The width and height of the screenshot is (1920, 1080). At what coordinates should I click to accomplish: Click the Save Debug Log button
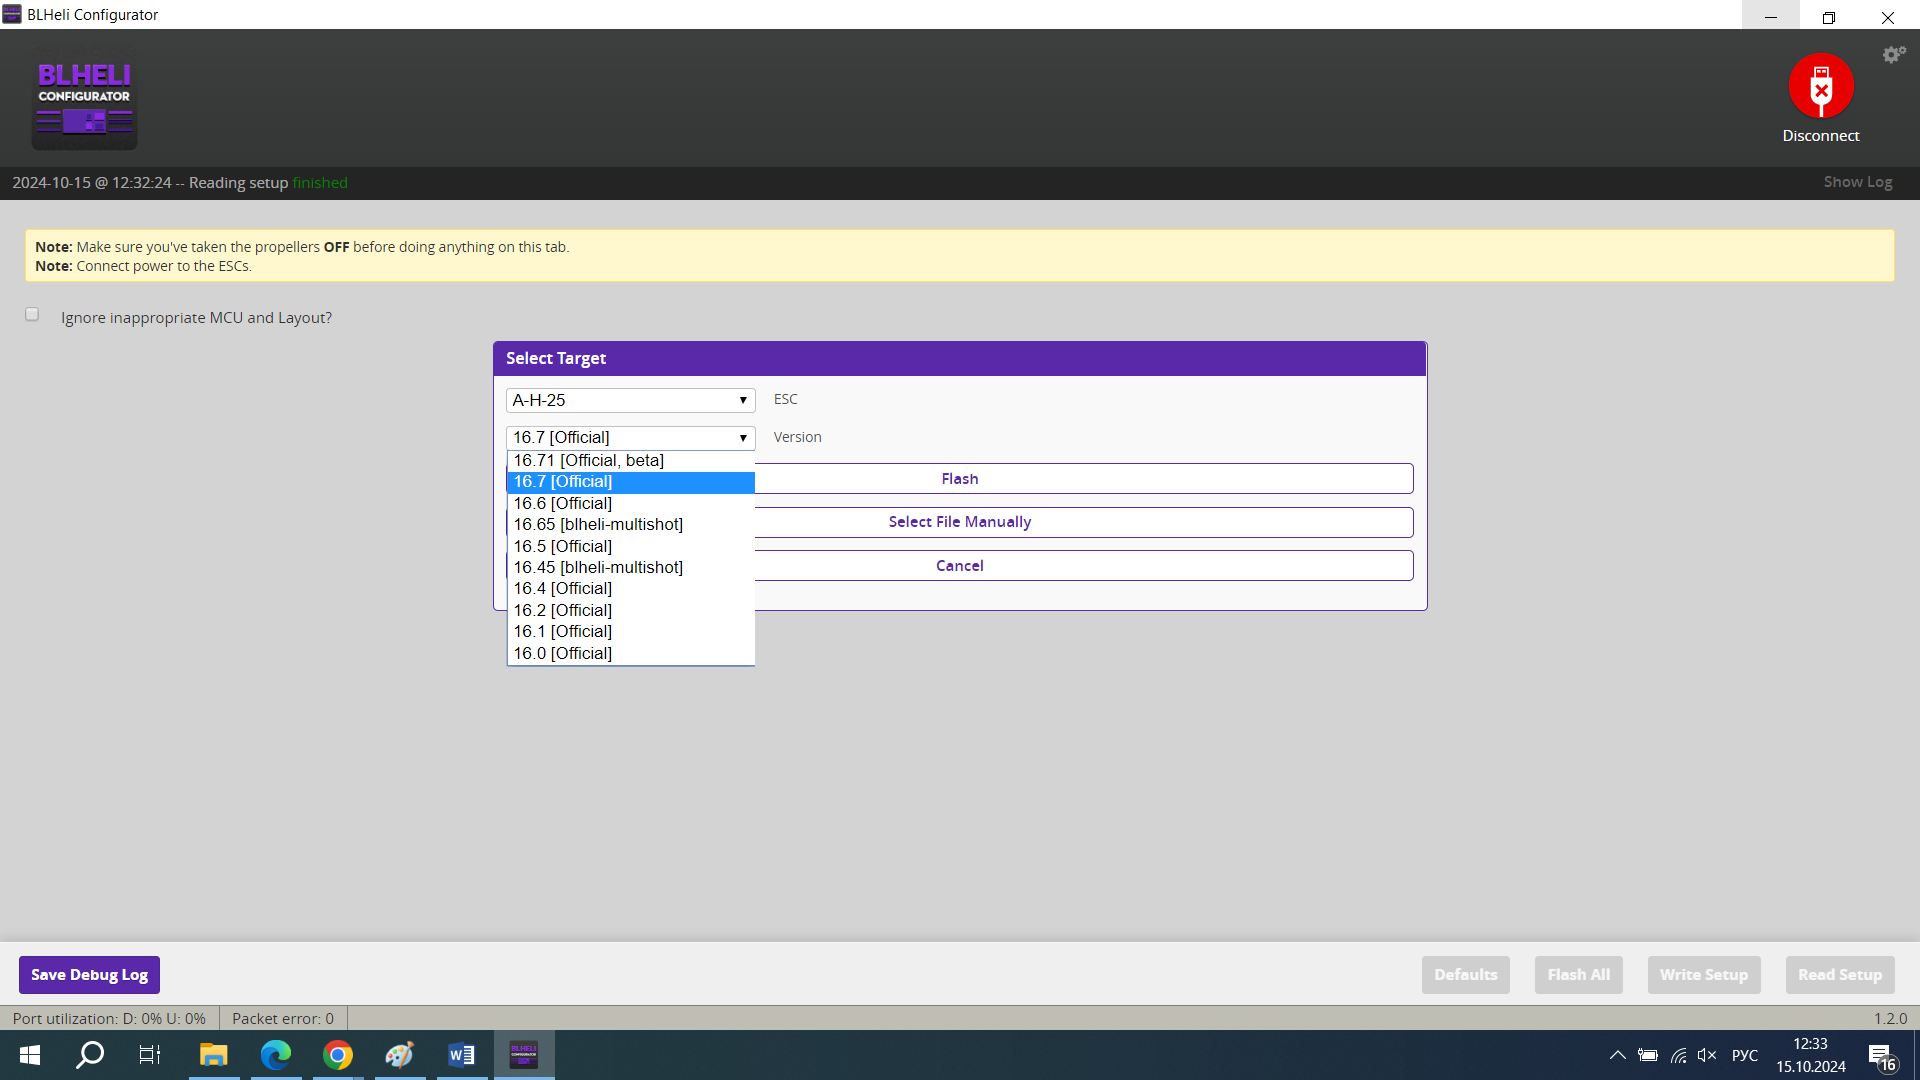tap(89, 975)
